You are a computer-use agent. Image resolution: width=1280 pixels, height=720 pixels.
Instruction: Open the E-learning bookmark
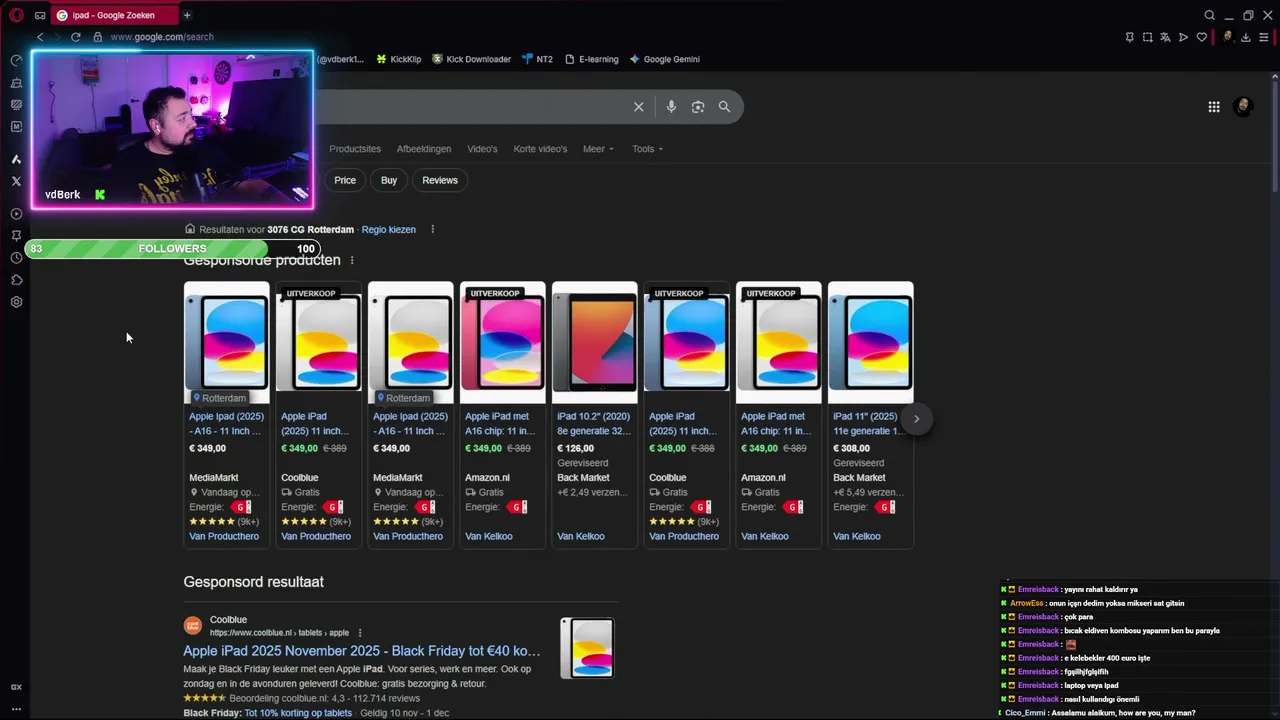590,59
